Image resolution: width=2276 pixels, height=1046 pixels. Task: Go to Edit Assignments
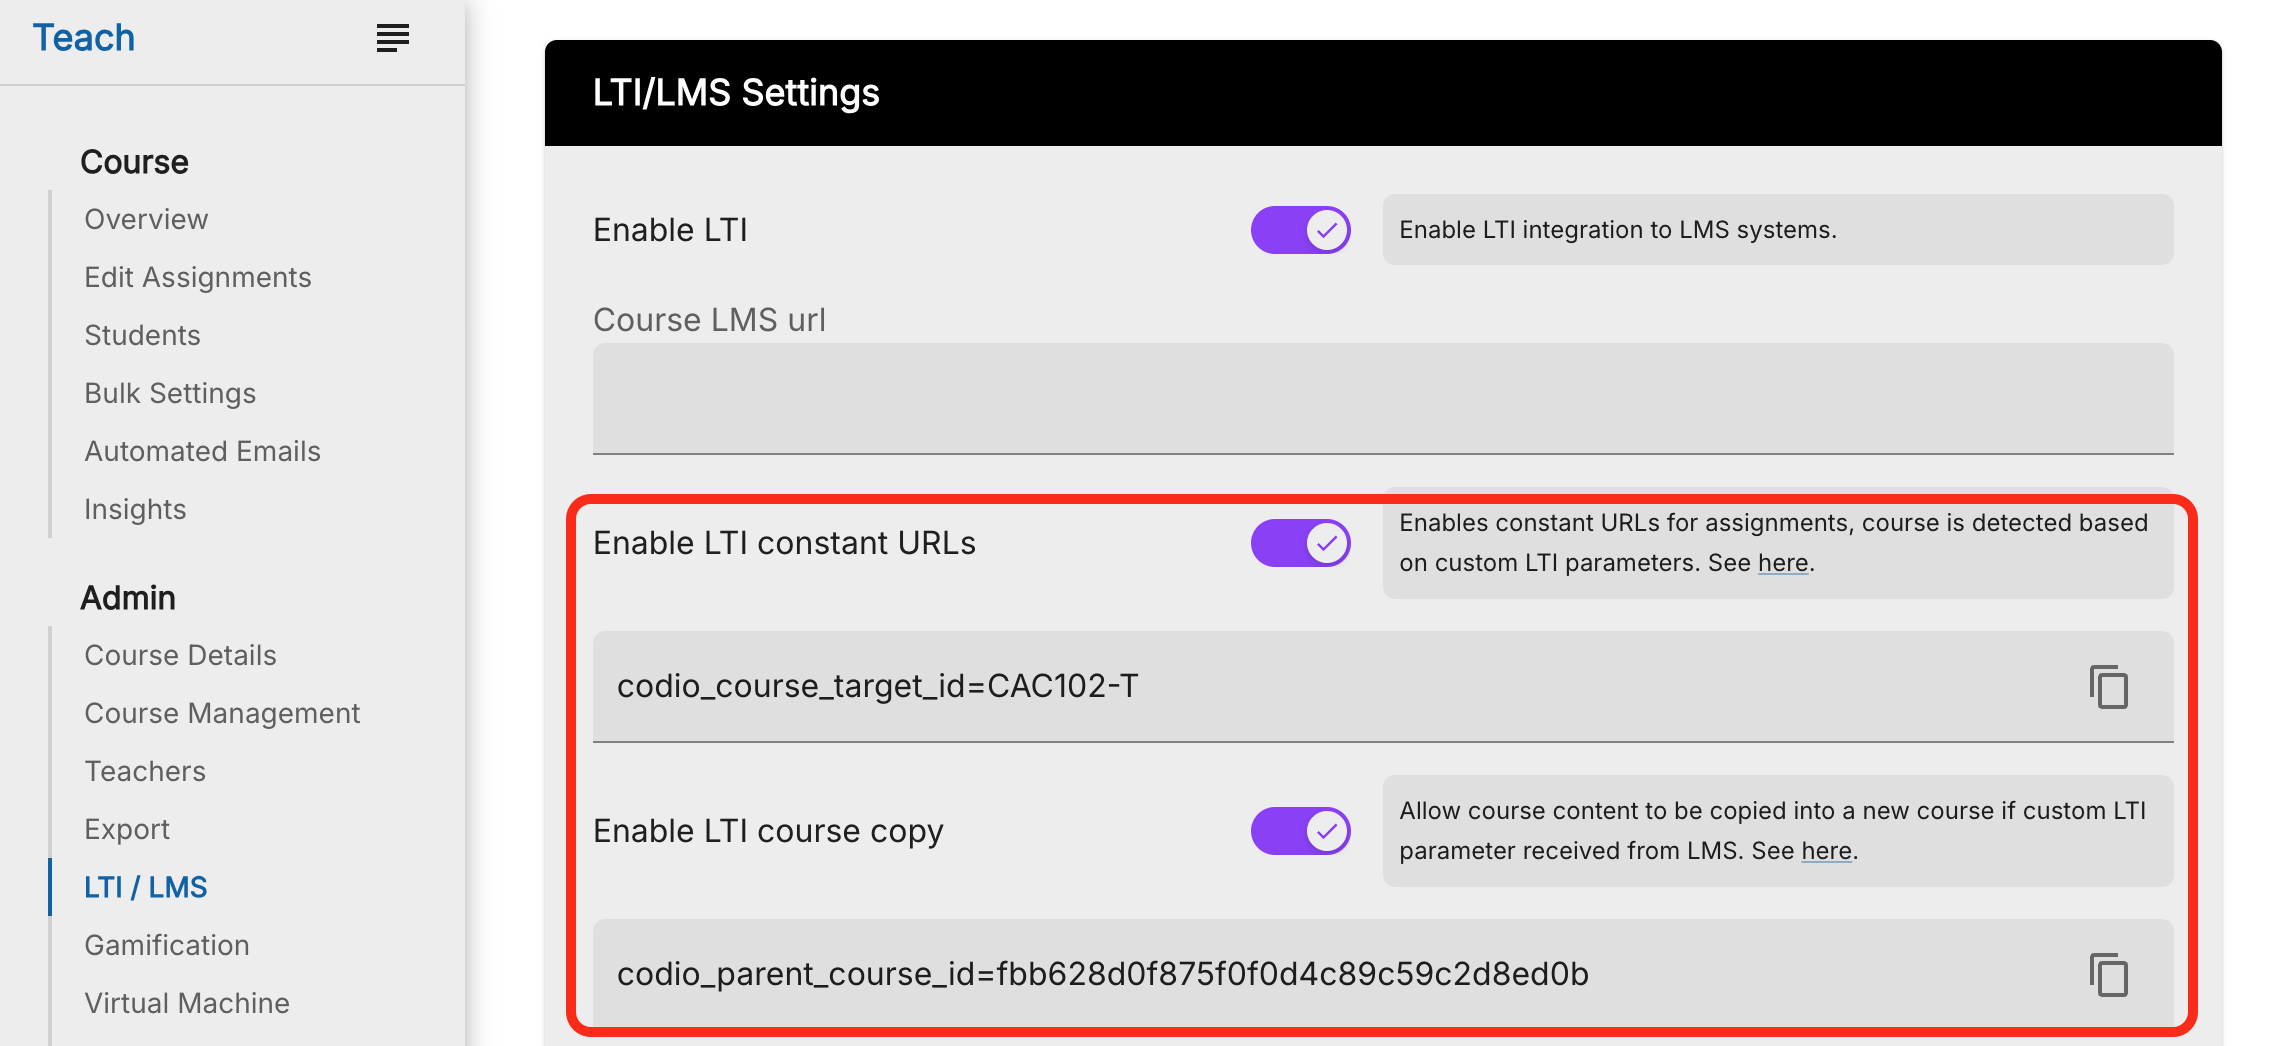coord(198,277)
